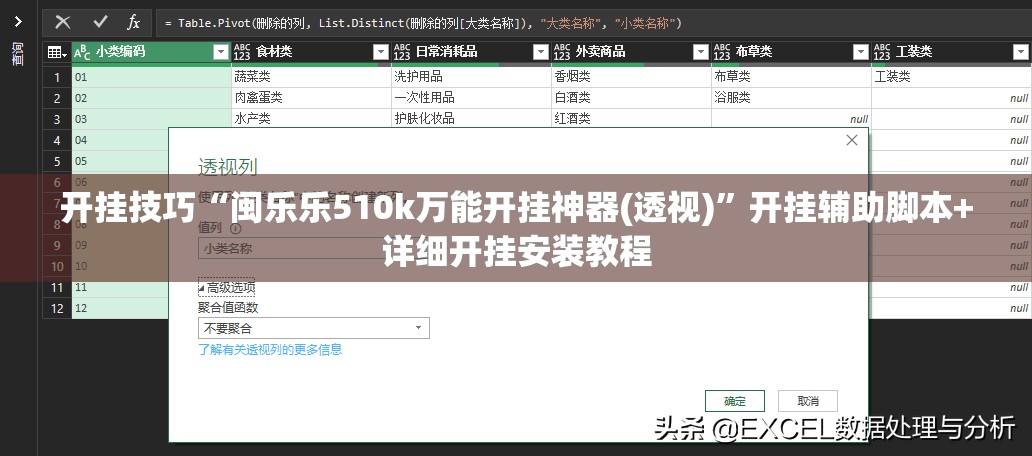Image resolution: width=1032 pixels, height=456 pixels.
Task: Select cell 肉禽蛋类 in row 2
Action: [311, 98]
